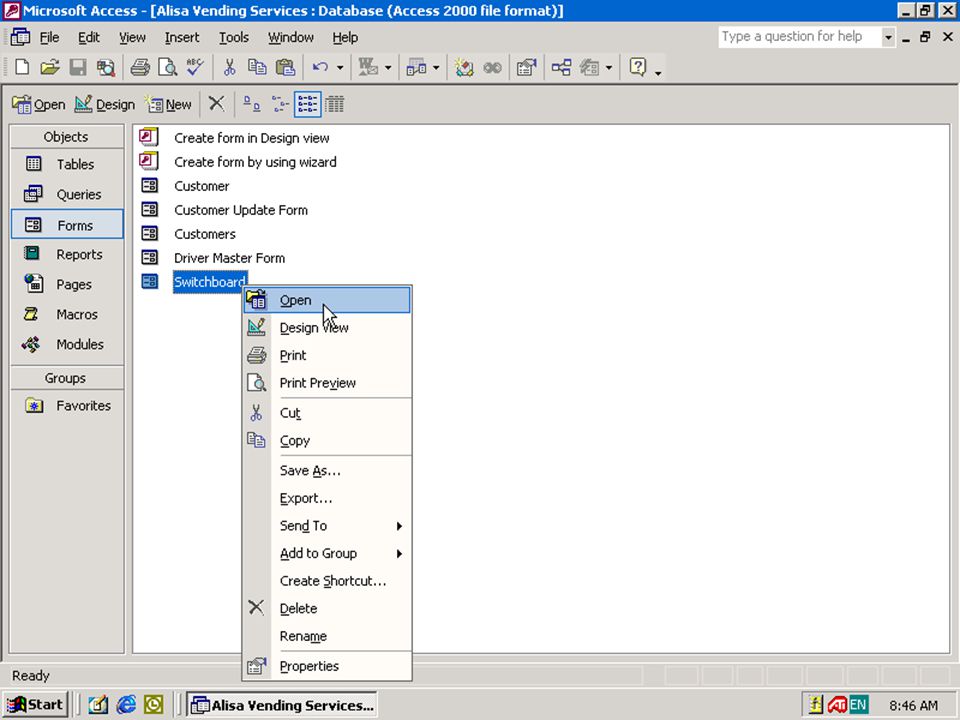This screenshot has width=960, height=720.
Task: Click the New button in database toolbar
Action: pos(168,105)
